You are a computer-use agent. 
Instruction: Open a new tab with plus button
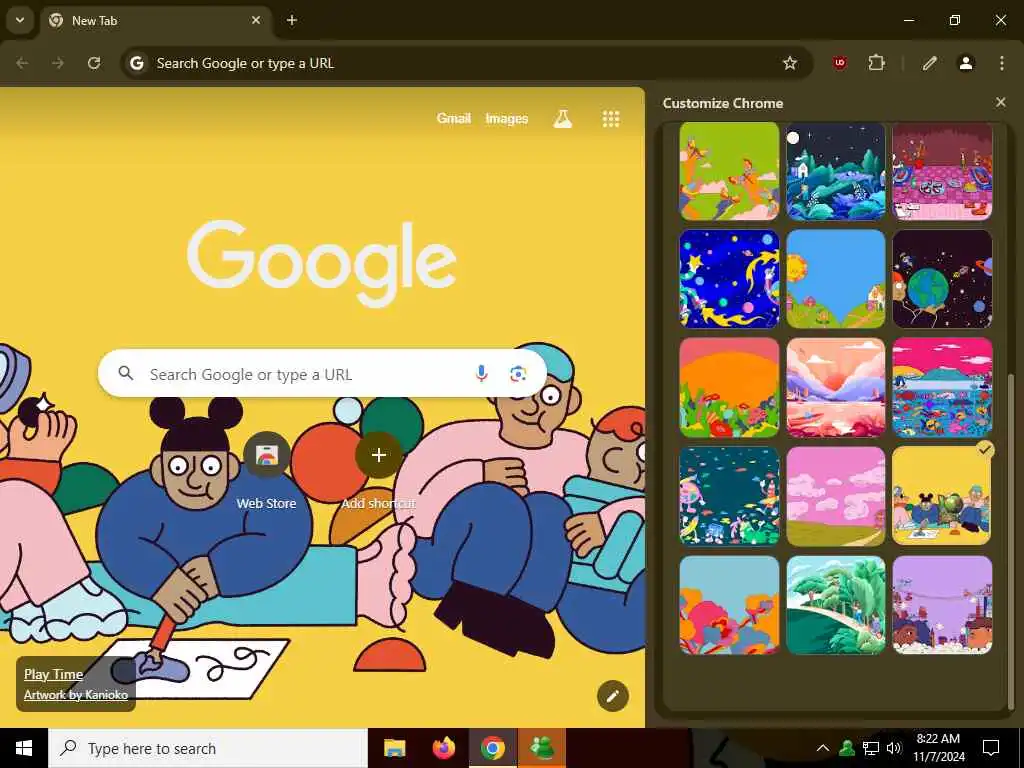[292, 20]
